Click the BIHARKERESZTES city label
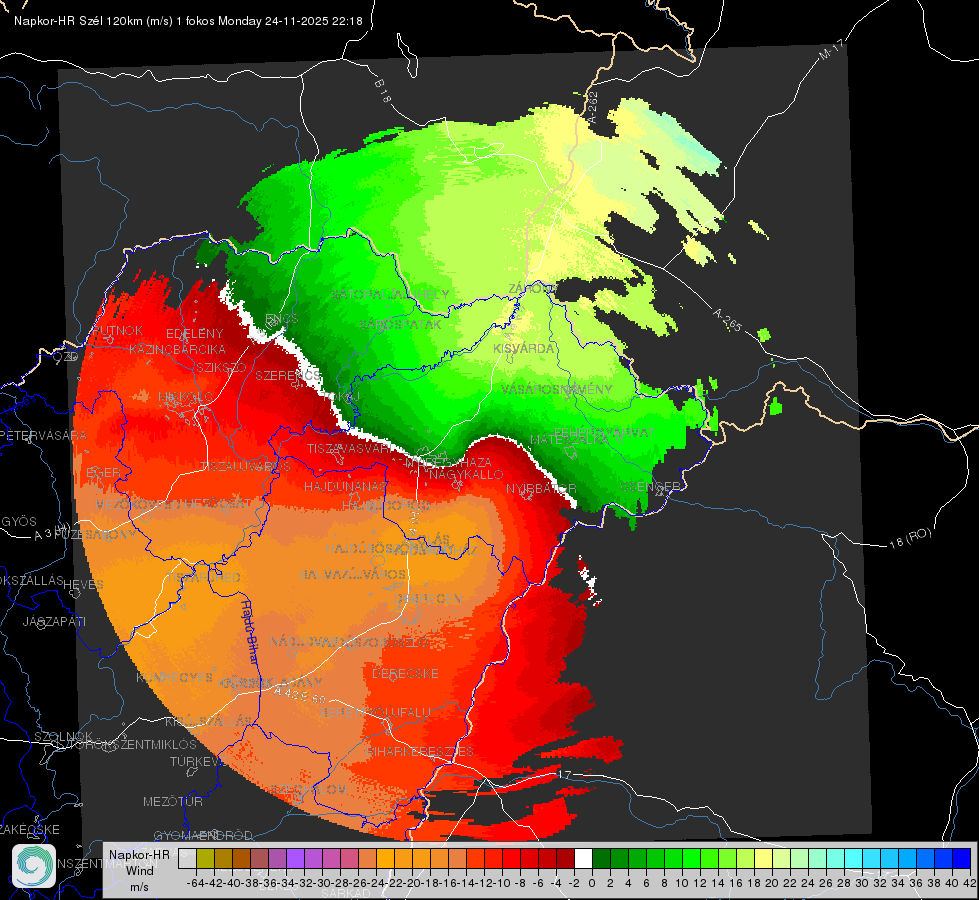979x900 pixels. (420, 751)
